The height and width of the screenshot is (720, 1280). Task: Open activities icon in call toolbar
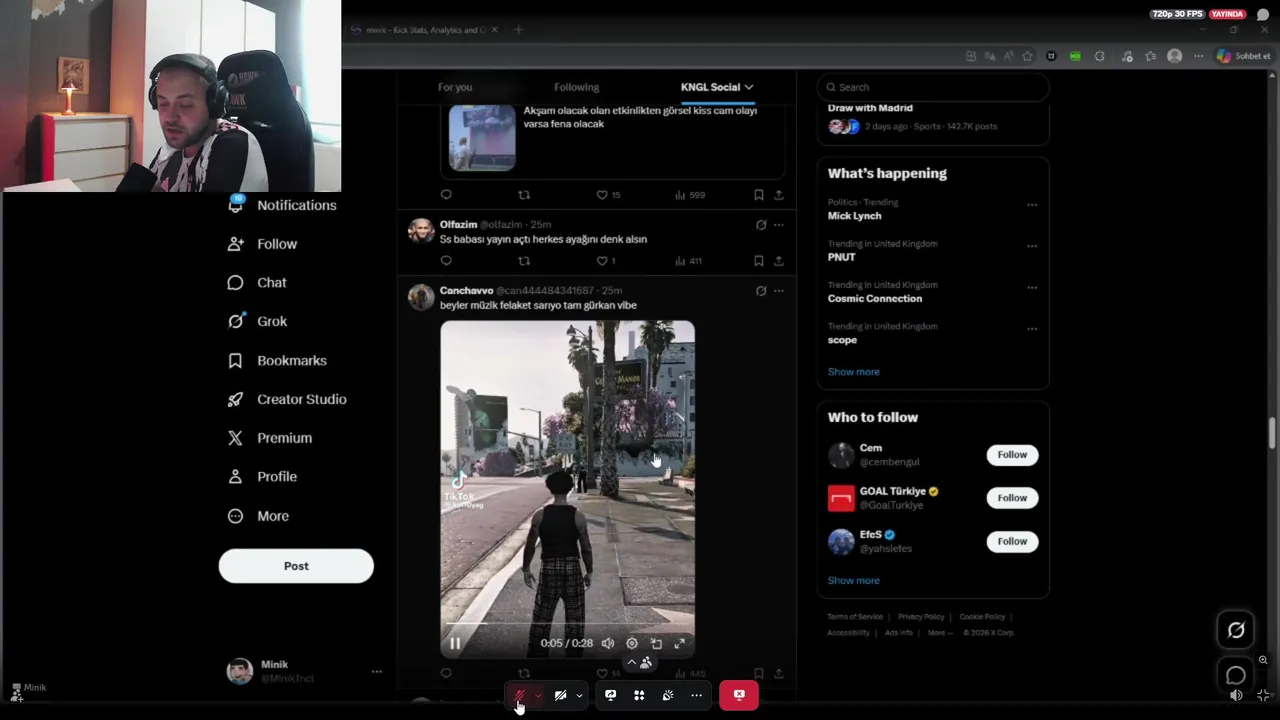(639, 695)
